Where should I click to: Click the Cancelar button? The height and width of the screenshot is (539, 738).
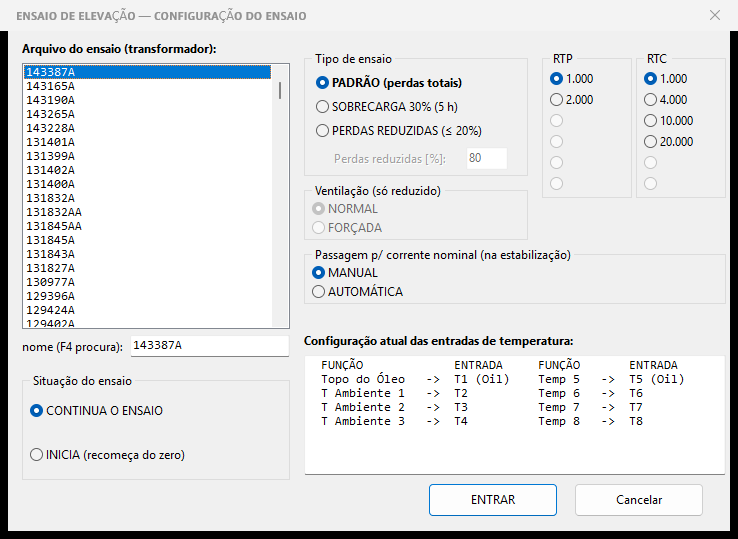pos(639,500)
